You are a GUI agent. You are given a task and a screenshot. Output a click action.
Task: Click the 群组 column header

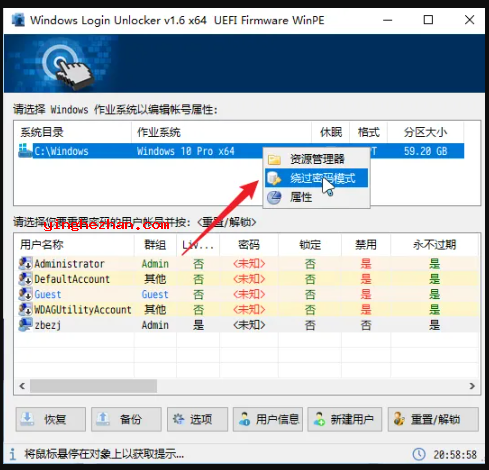[155, 245]
